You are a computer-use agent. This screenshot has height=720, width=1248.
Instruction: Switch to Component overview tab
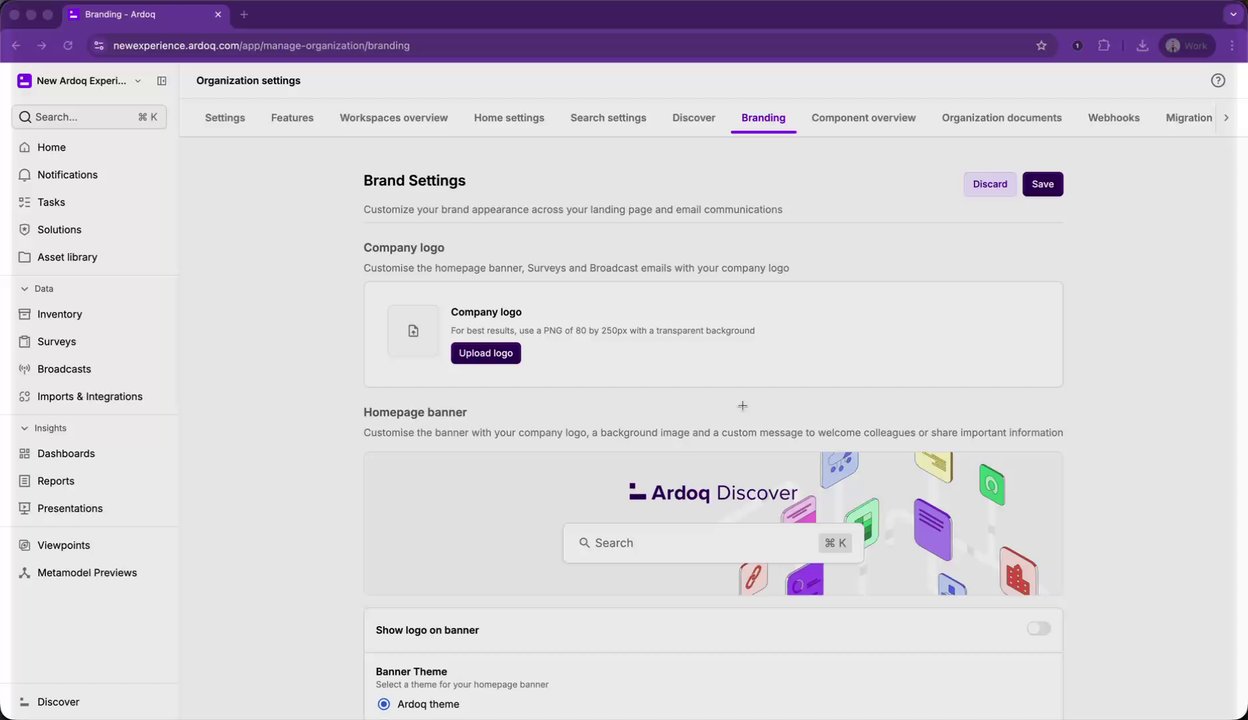[x=863, y=118]
